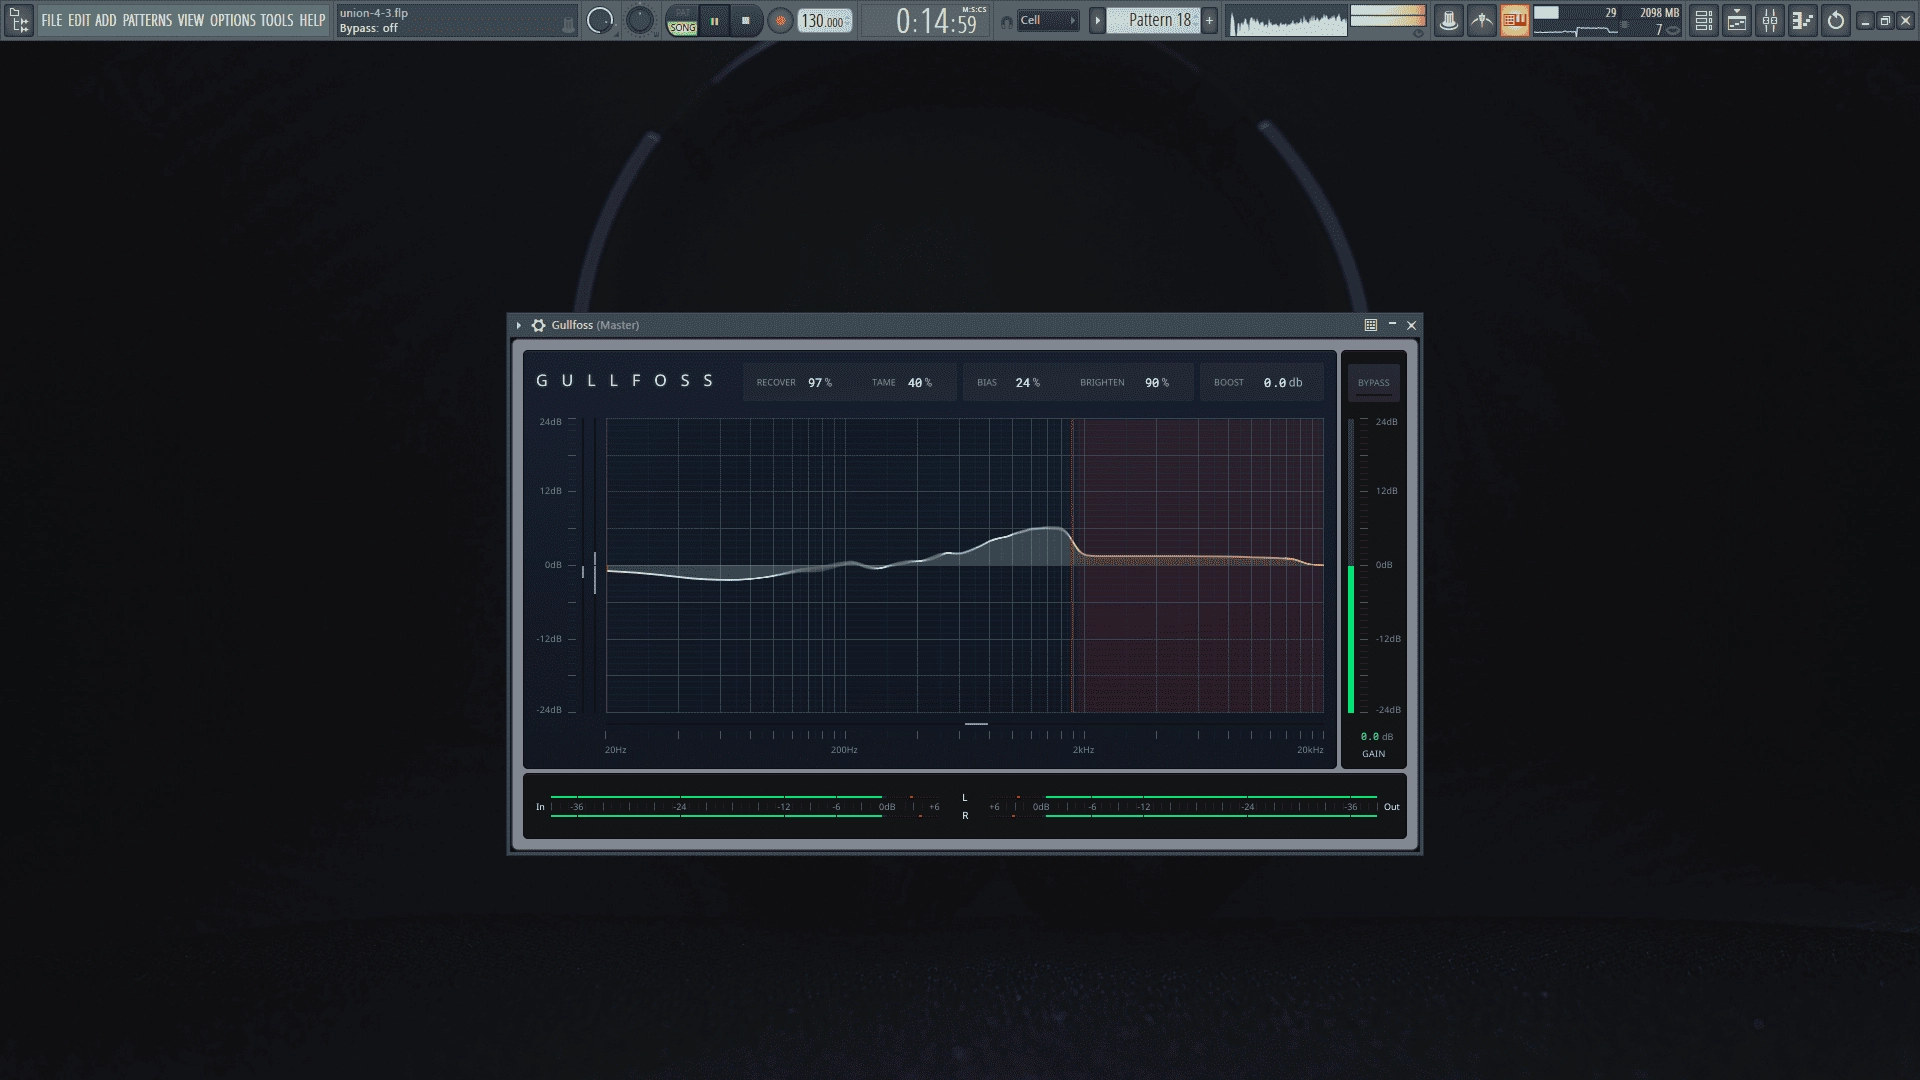
Task: Click the master volume knob
Action: (x=600, y=20)
